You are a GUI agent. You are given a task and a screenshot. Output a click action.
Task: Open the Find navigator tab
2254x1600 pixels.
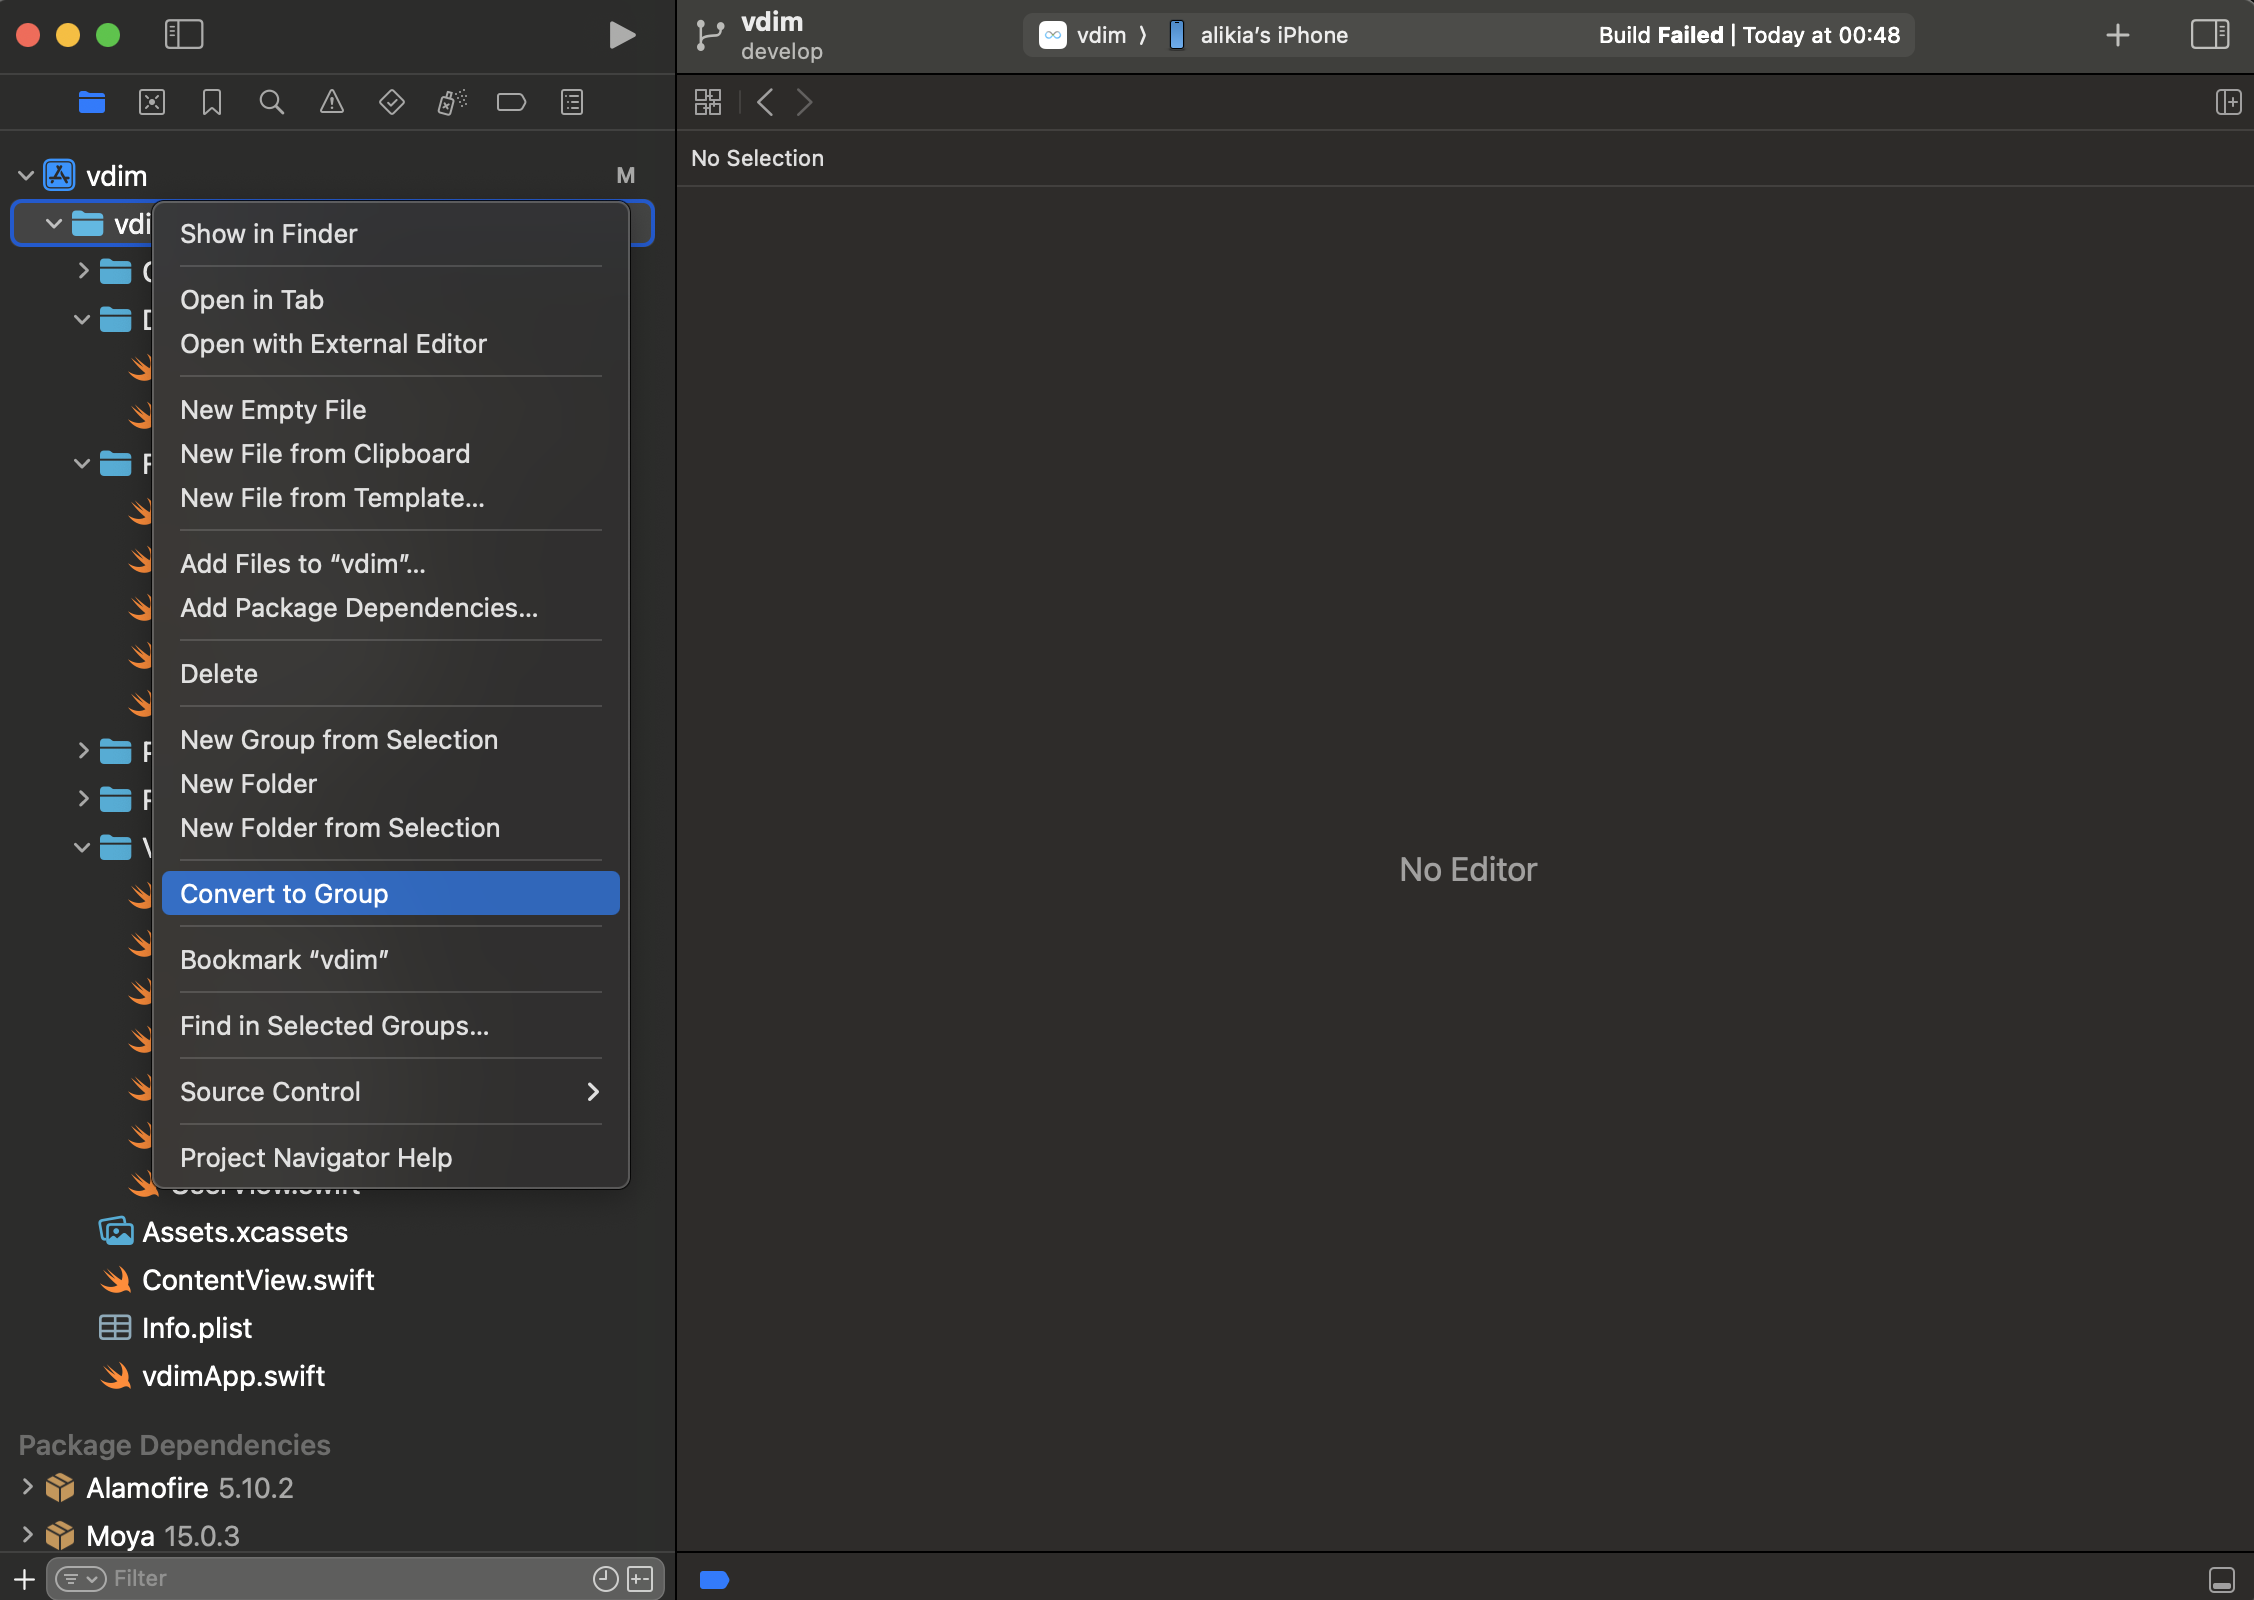272,102
